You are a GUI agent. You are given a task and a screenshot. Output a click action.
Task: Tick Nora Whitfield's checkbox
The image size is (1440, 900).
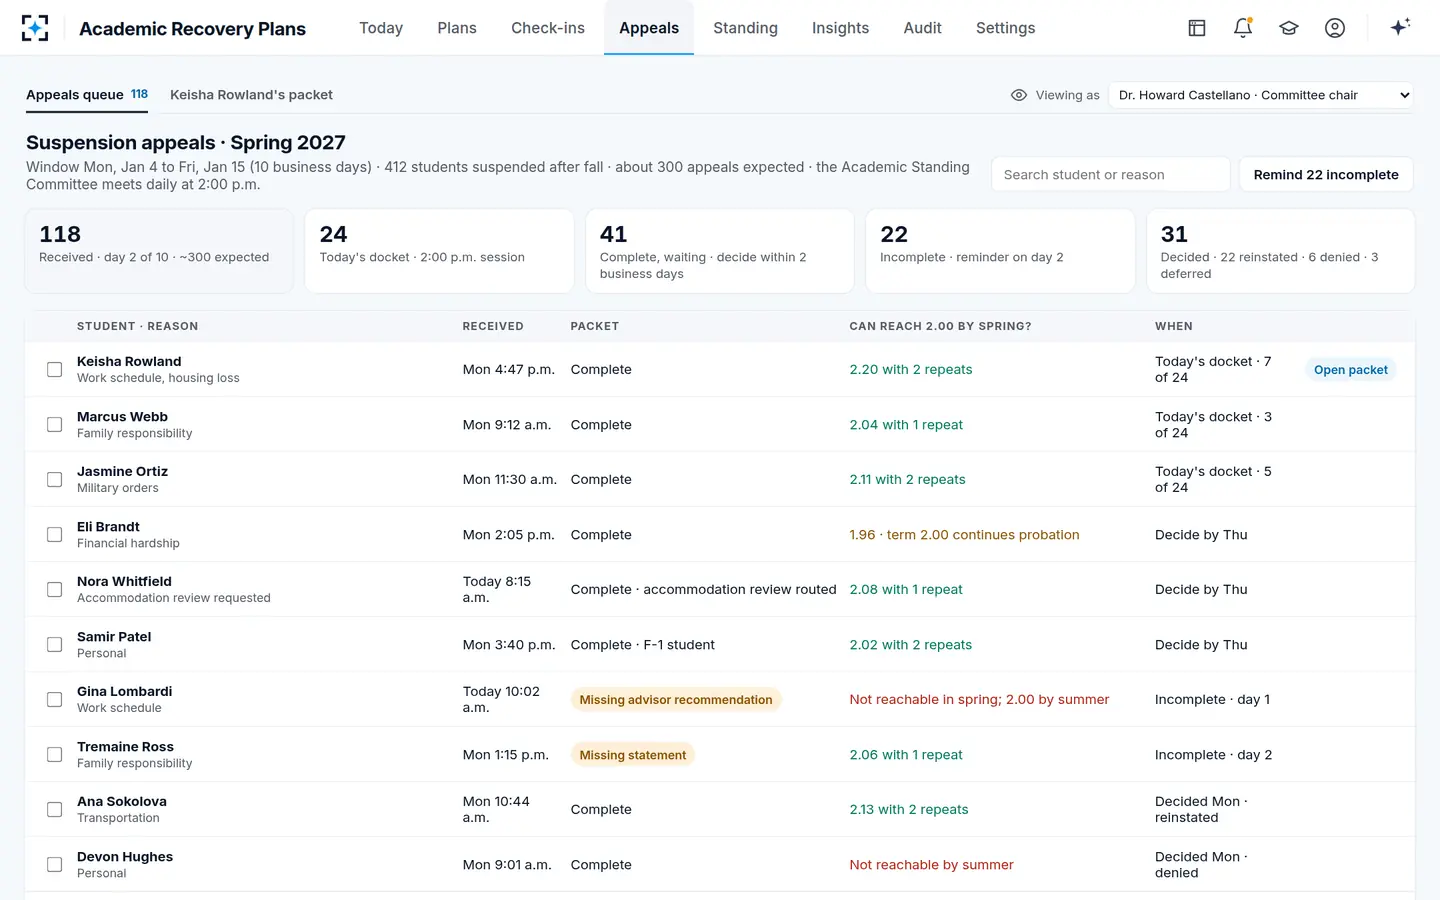click(54, 590)
